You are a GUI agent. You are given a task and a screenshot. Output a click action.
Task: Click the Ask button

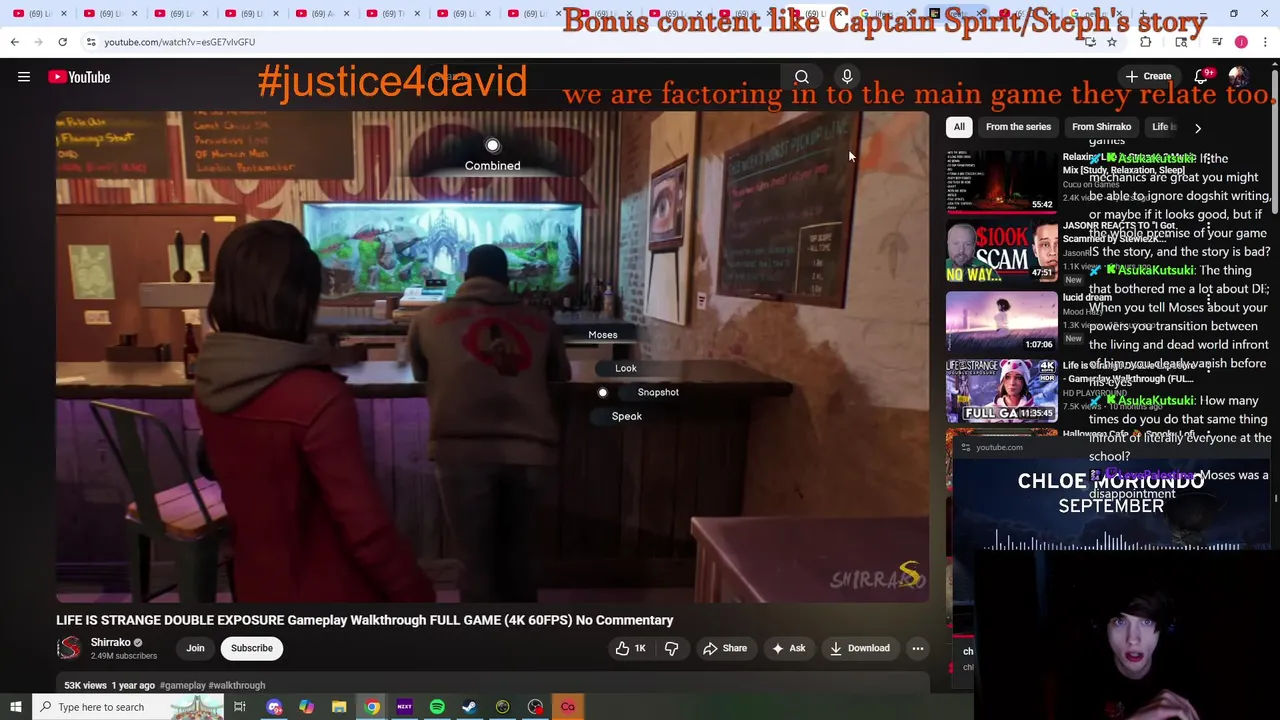click(788, 648)
